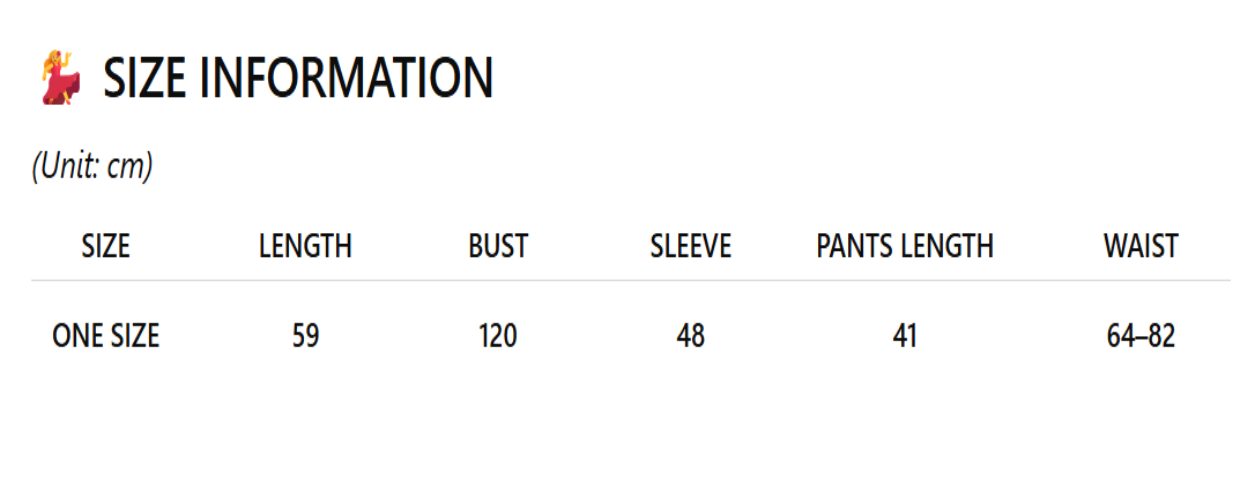Viewport: 1255px width, 480px height.
Task: Select the BUST column header
Action: click(498, 246)
